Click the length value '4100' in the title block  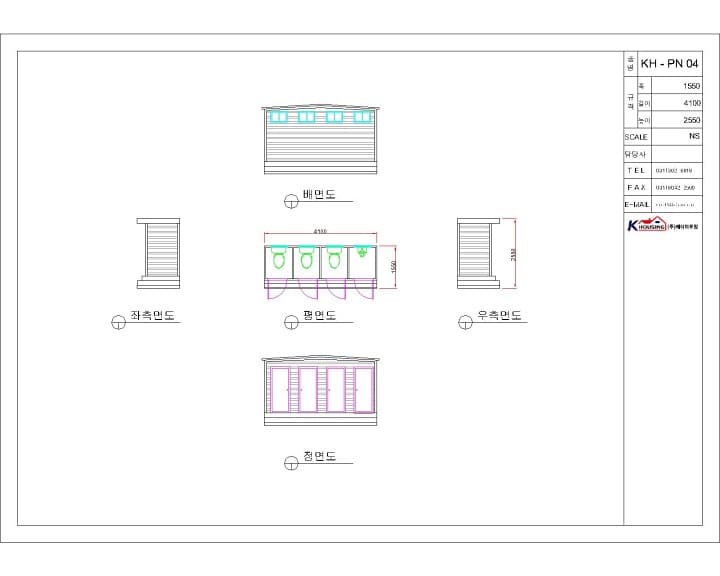(x=692, y=103)
